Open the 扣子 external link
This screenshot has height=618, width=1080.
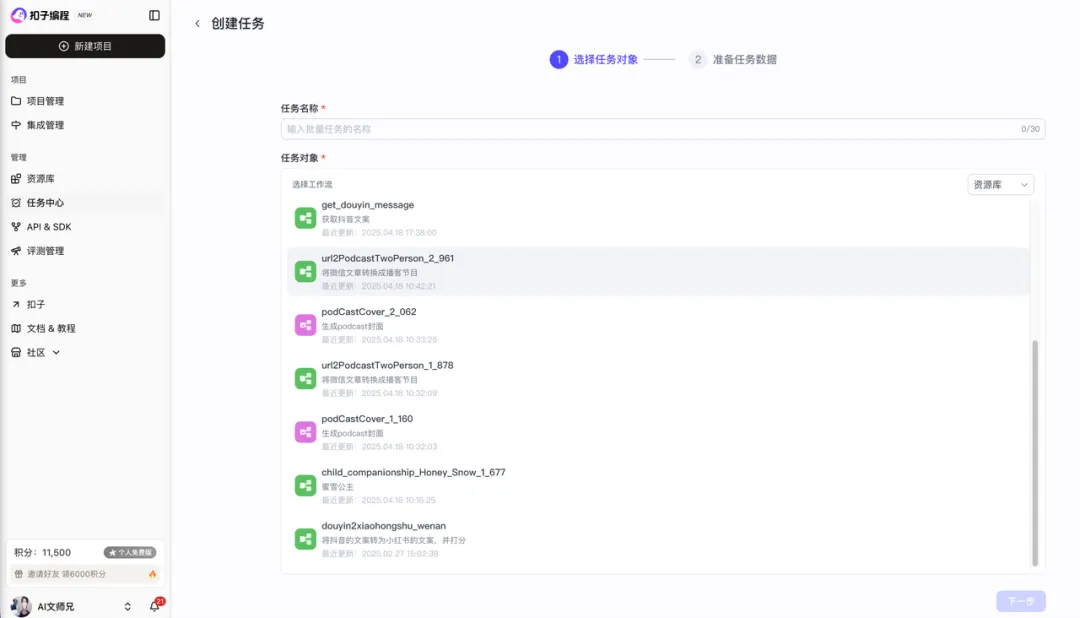[85, 305]
